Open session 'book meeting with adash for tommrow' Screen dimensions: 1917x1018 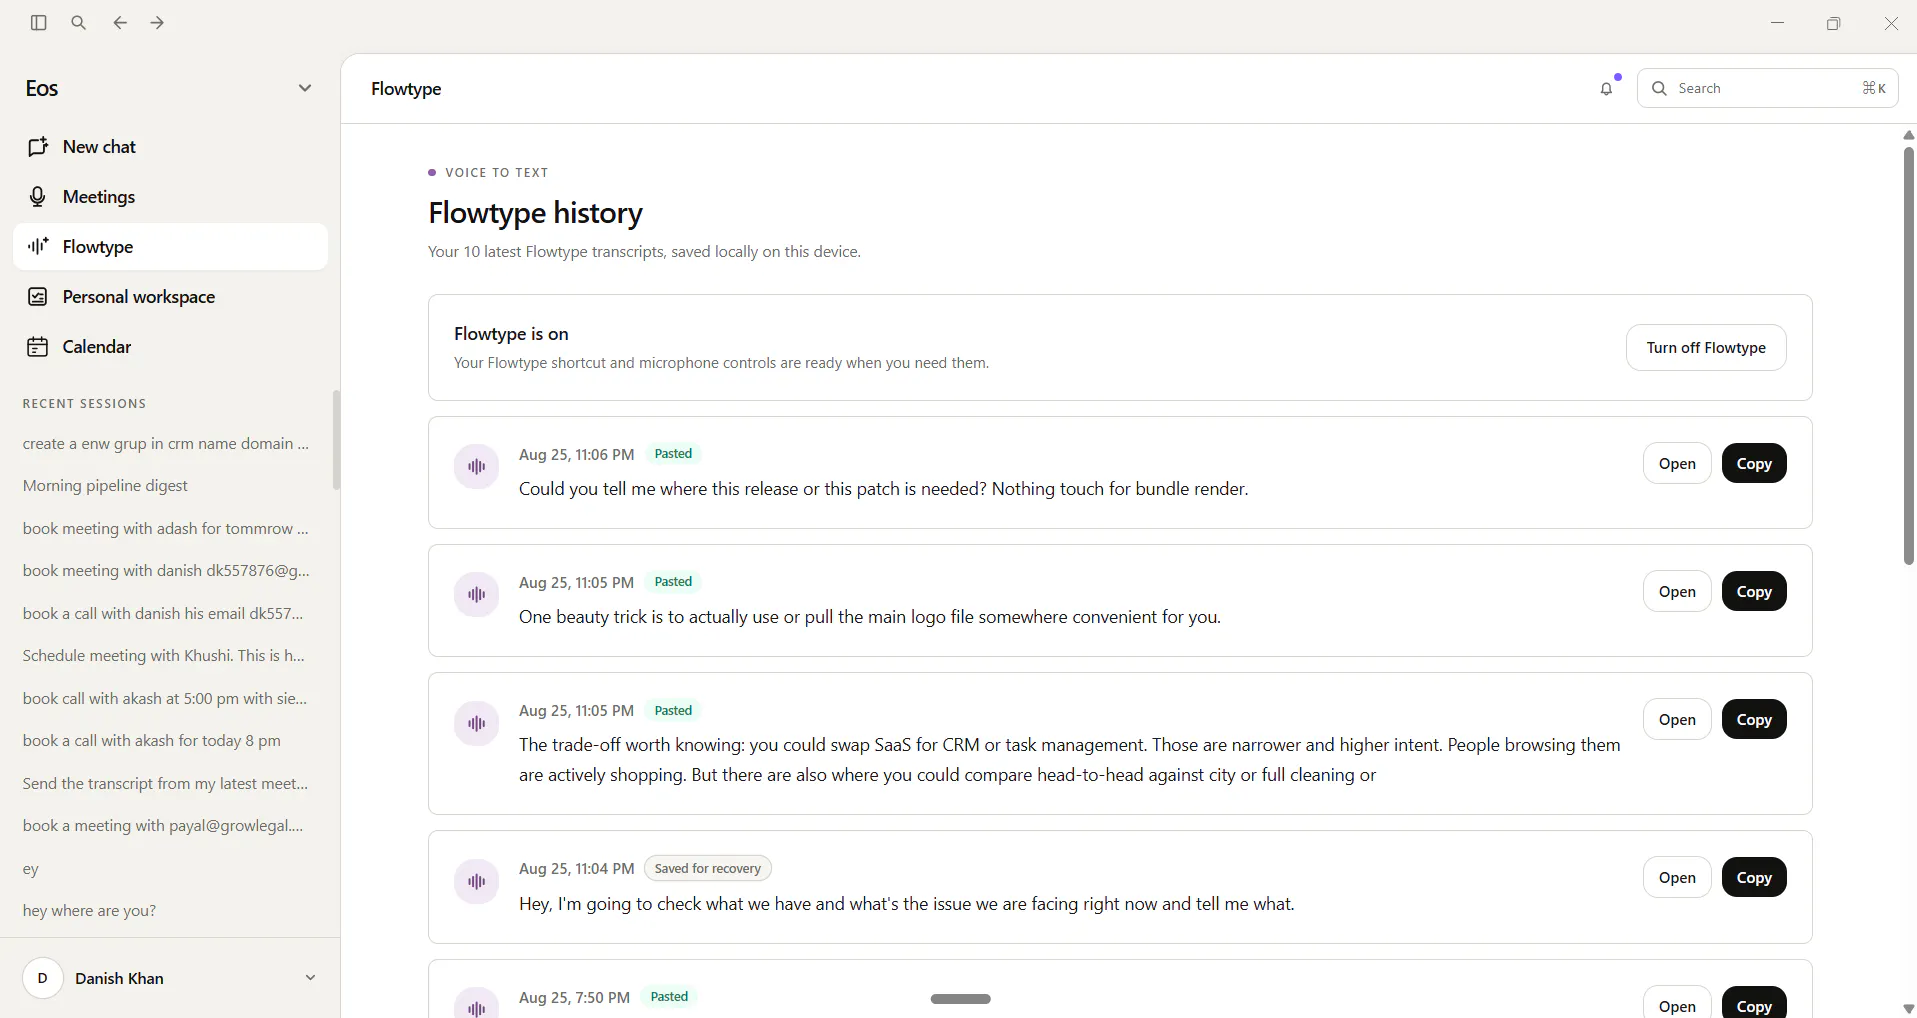pyautogui.click(x=166, y=529)
